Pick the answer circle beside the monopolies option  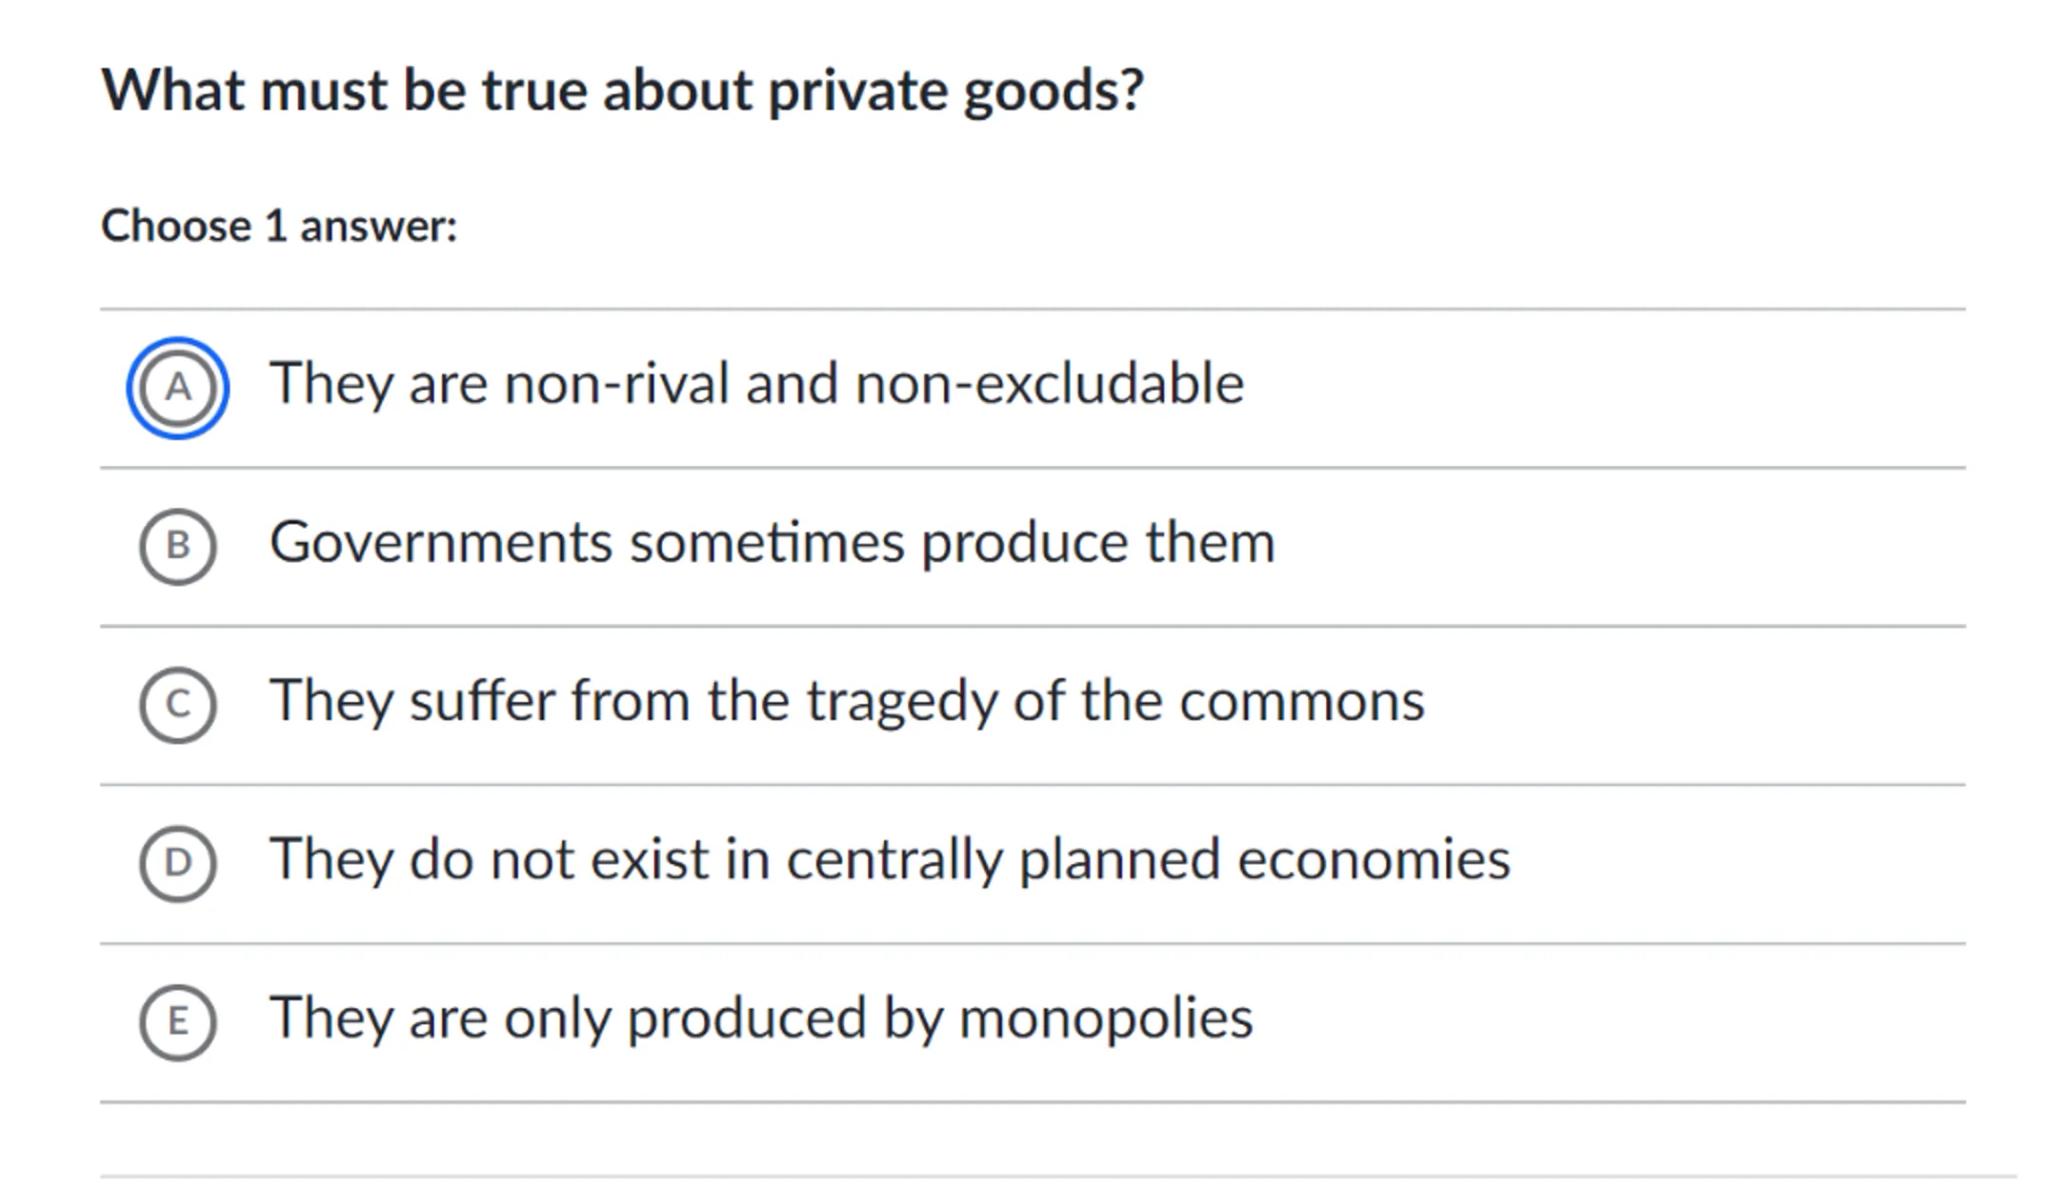[177, 1021]
